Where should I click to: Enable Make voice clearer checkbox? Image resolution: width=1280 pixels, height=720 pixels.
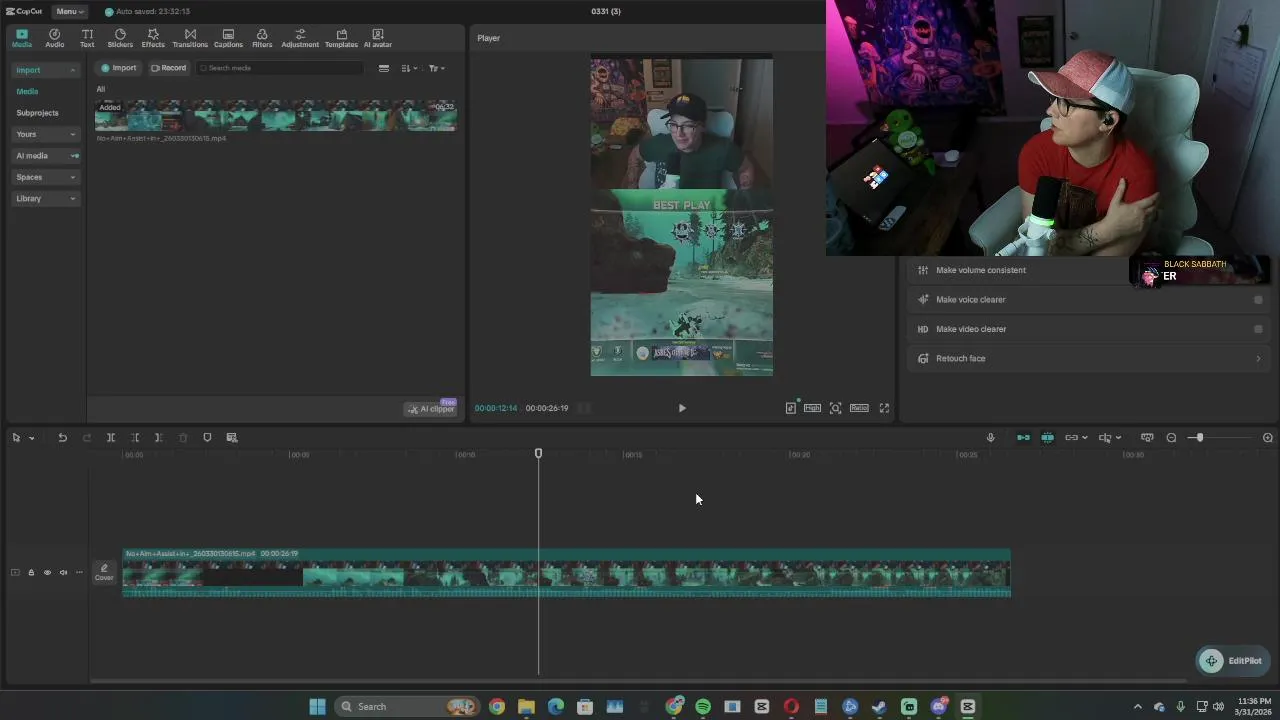point(1258,300)
